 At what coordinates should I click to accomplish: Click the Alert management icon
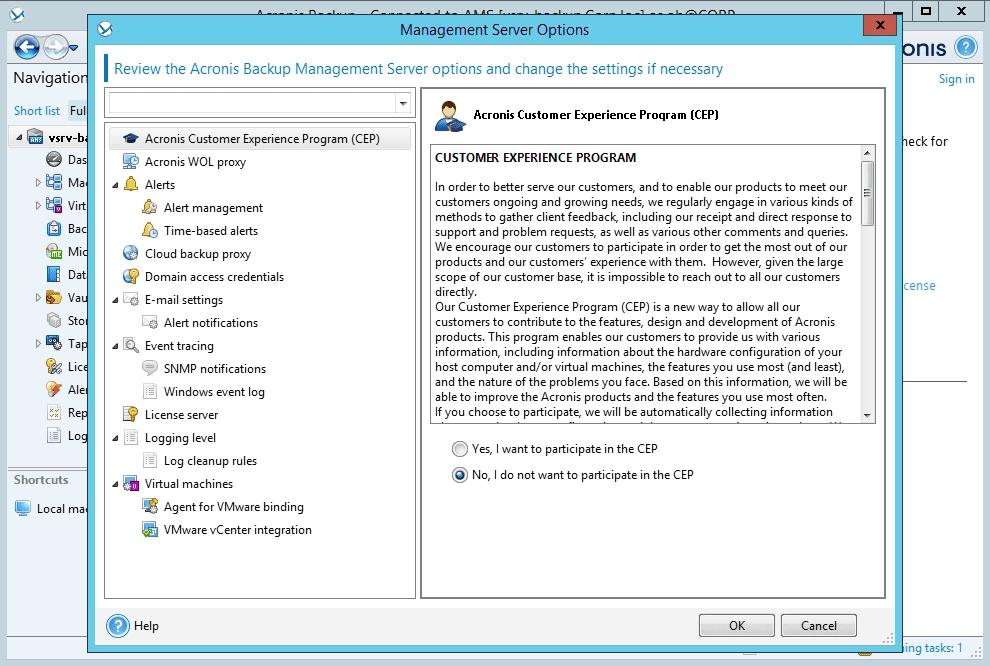(150, 208)
